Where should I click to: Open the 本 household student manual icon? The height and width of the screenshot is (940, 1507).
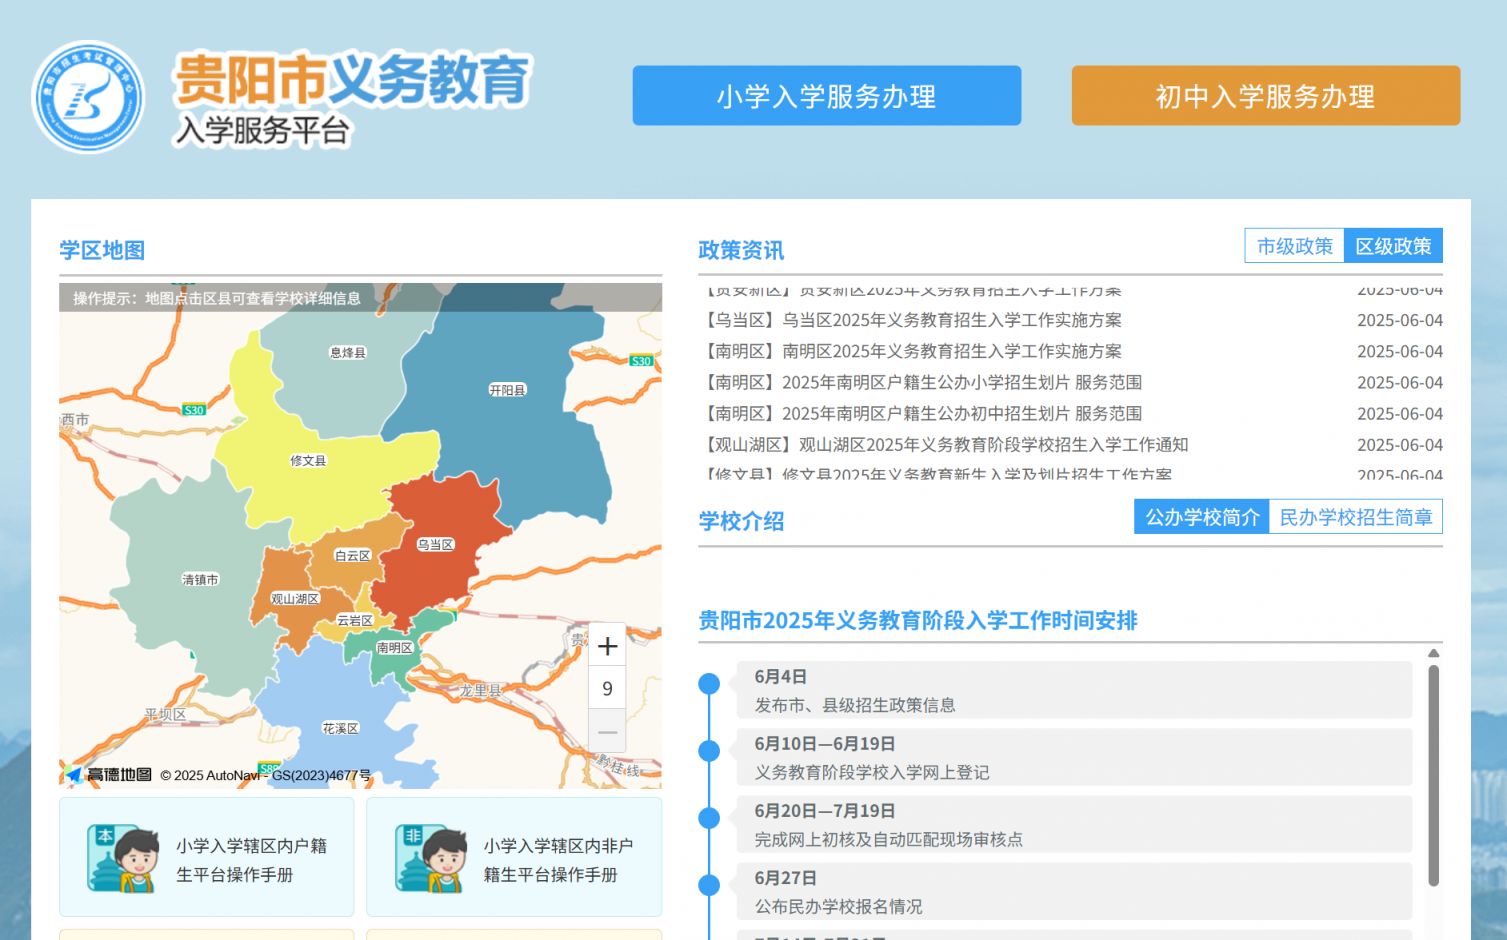(x=123, y=858)
